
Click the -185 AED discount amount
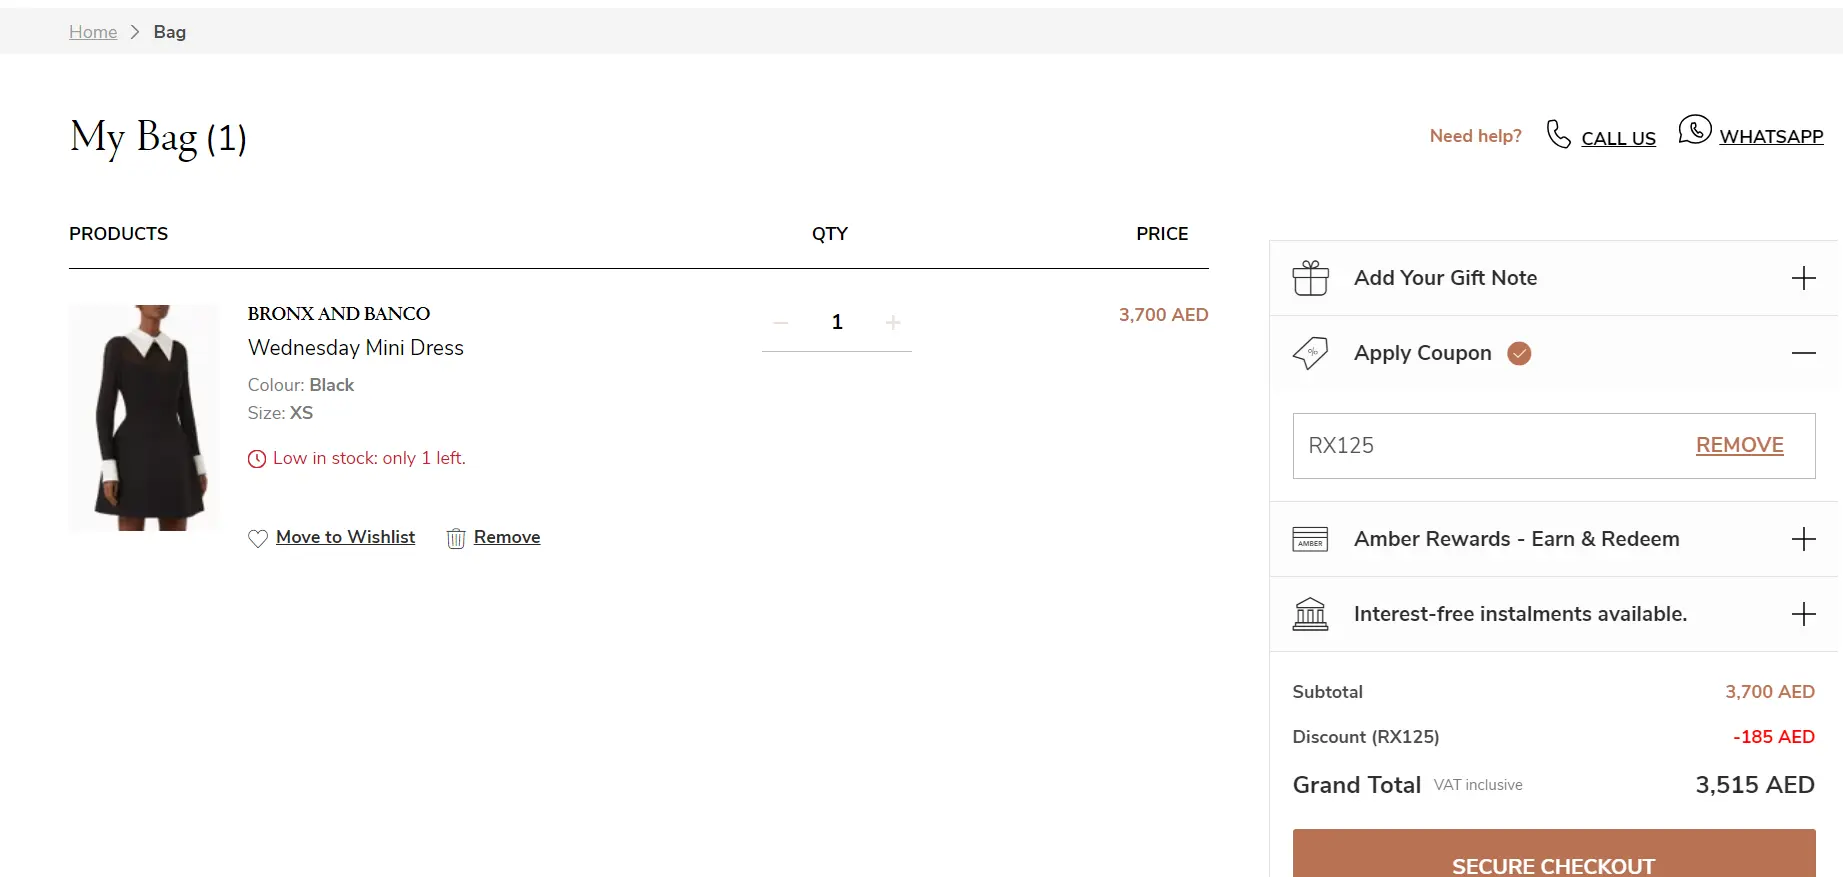coord(1773,737)
